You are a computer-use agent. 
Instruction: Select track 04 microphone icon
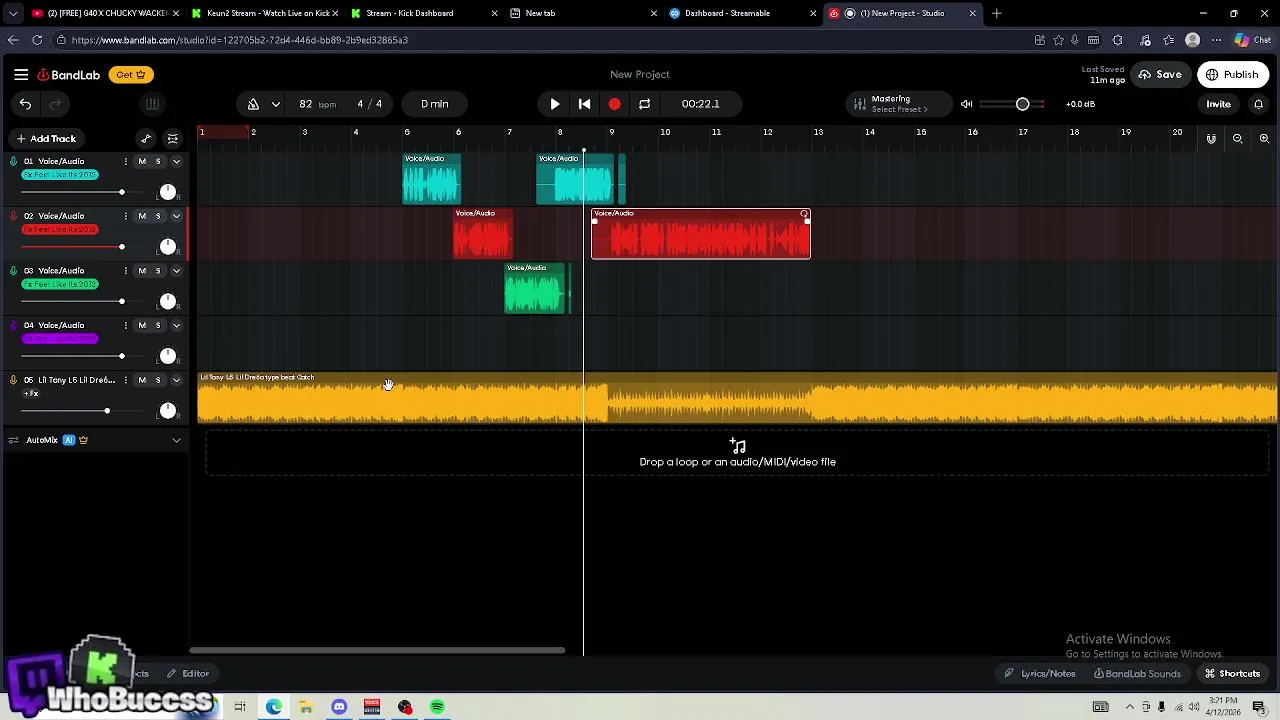pyautogui.click(x=13, y=325)
